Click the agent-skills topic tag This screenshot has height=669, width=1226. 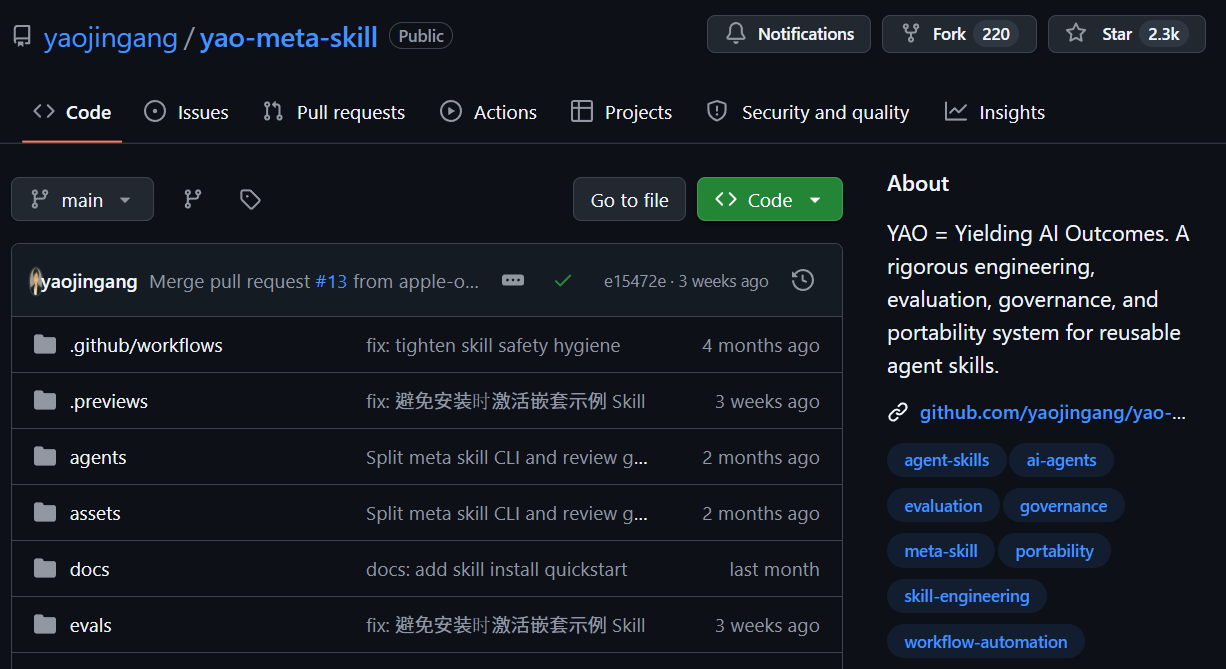[x=947, y=460]
